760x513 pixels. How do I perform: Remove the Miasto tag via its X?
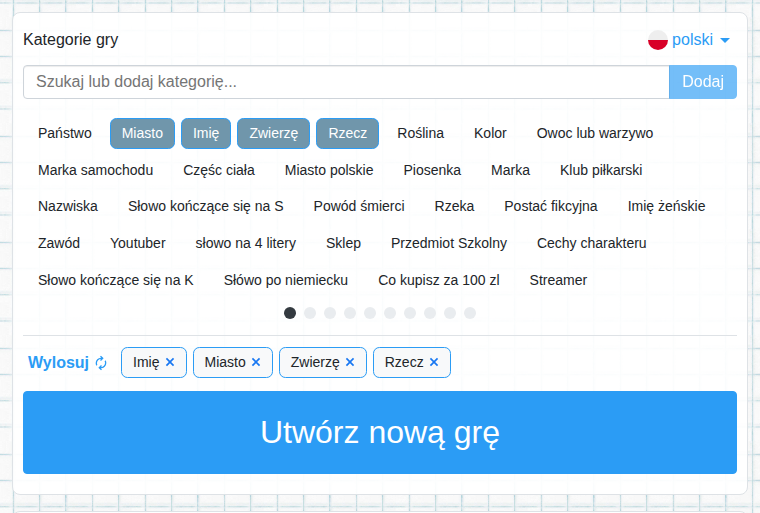(256, 362)
